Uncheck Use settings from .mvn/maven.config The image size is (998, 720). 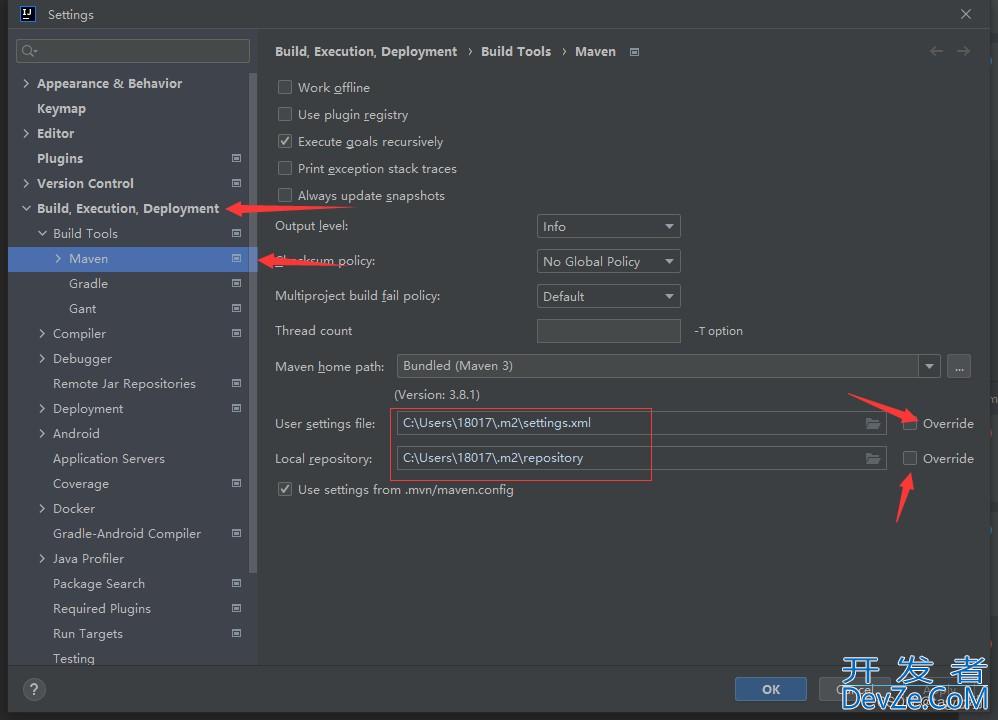[285, 490]
